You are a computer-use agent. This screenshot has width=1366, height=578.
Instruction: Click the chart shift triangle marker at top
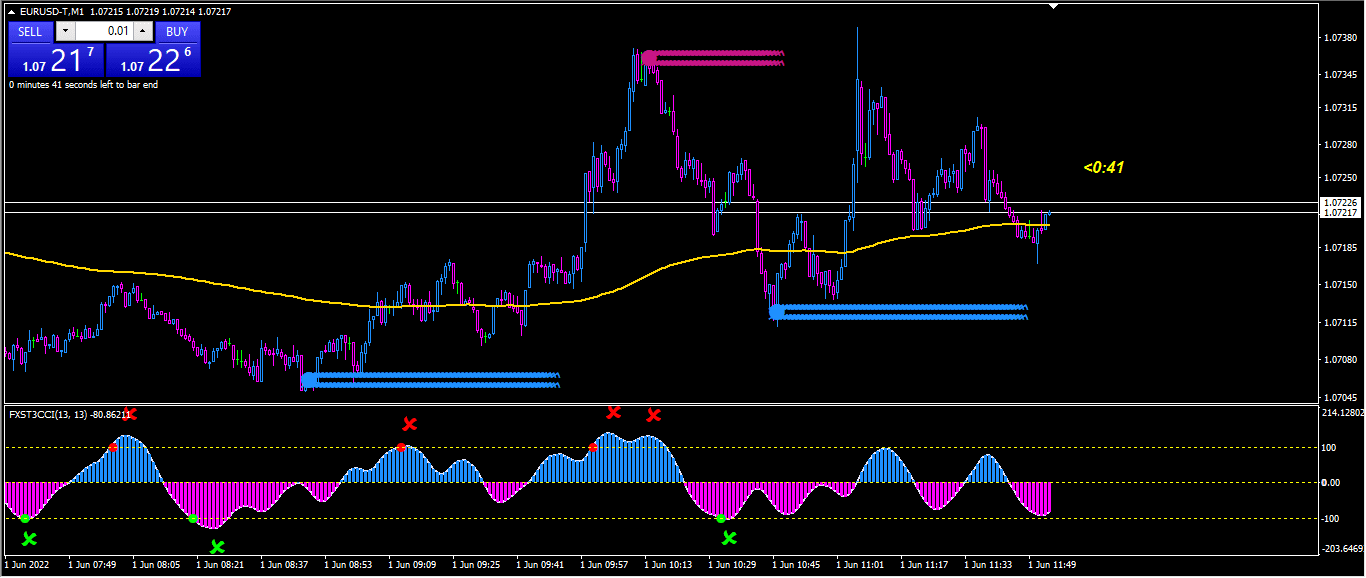click(1053, 6)
